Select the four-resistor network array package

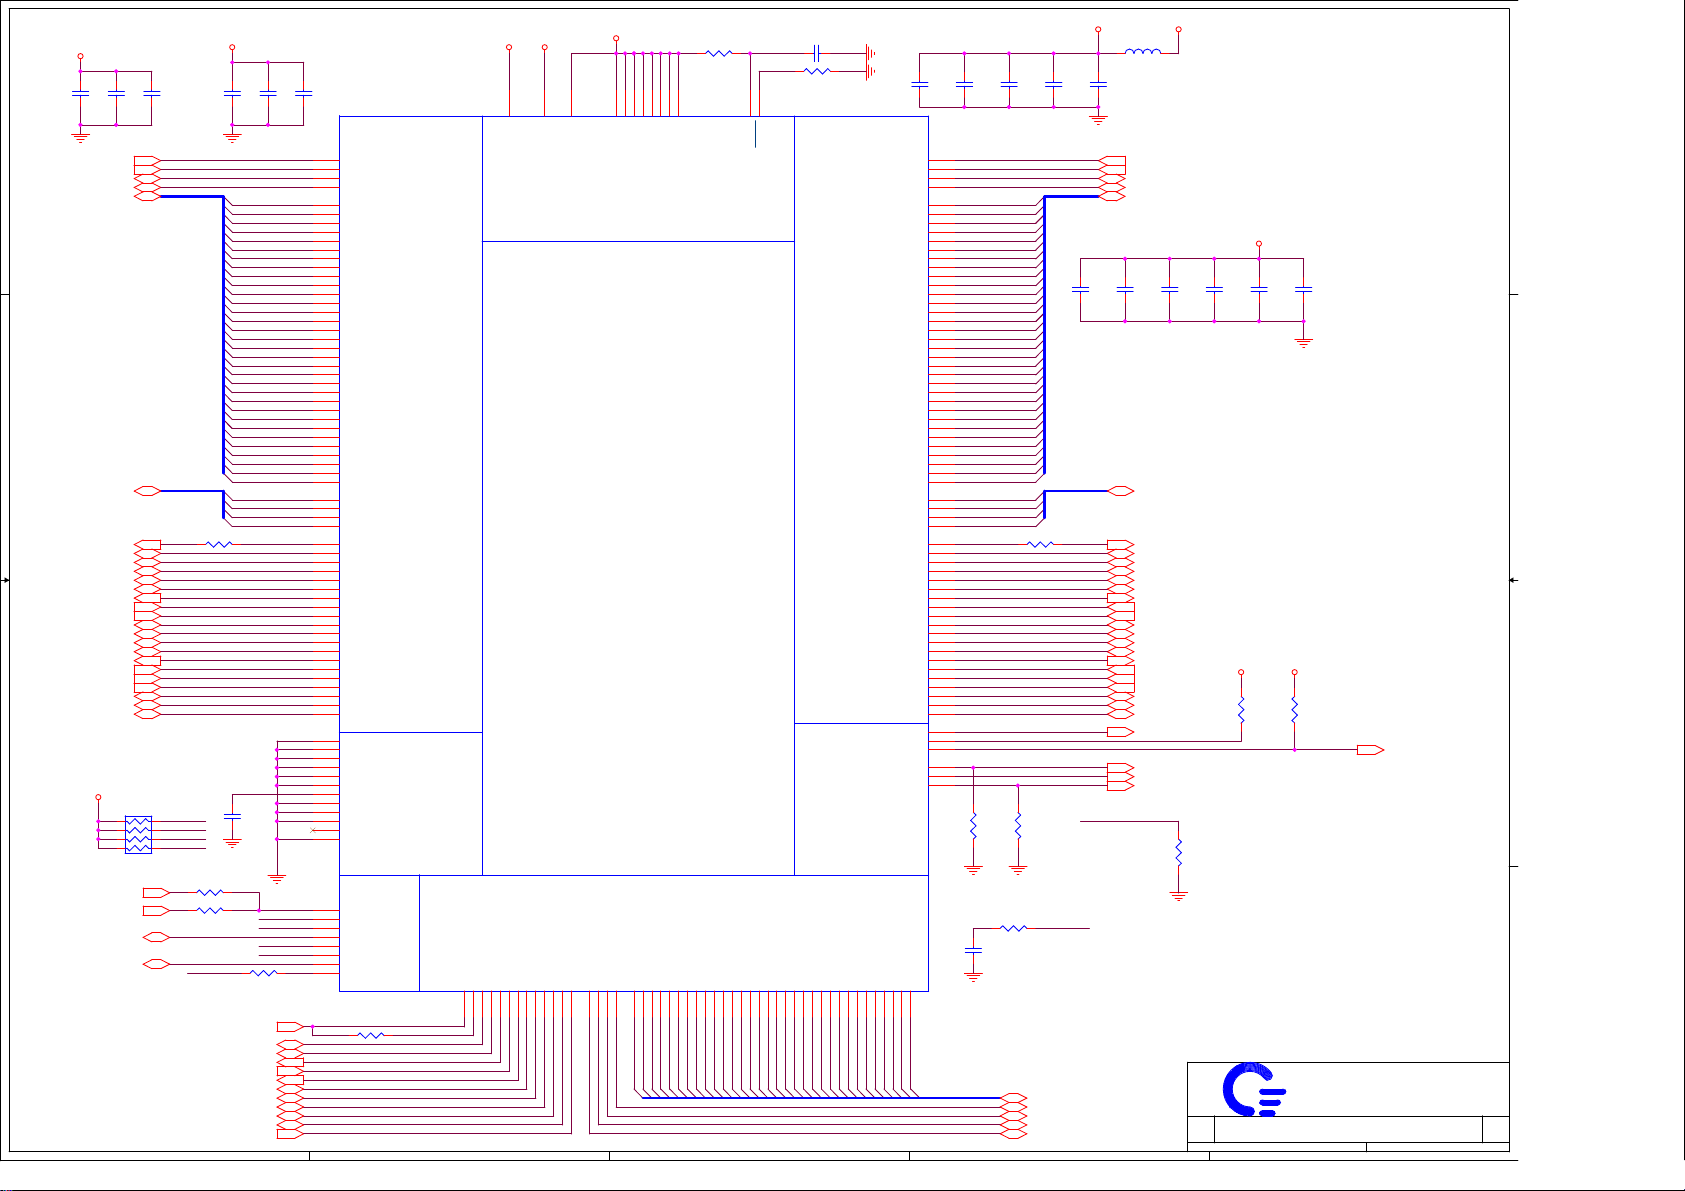[x=138, y=835]
